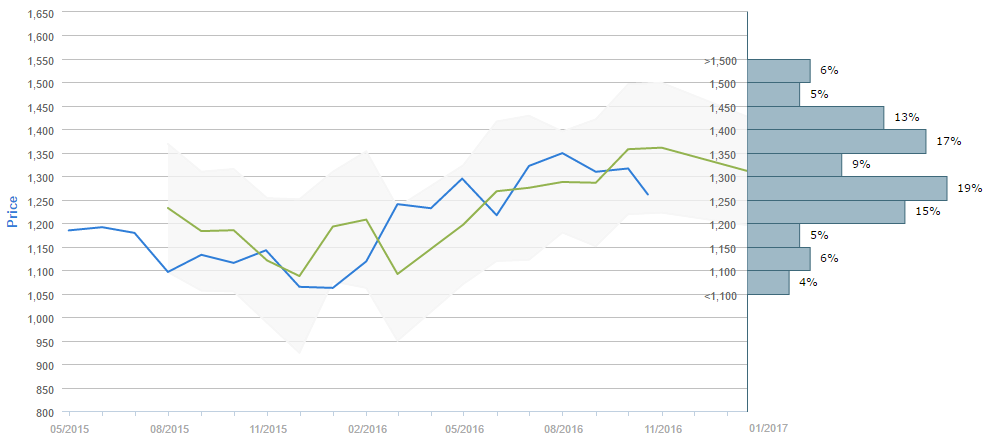990x437 pixels.
Task: Select the 01/2017 end date label
Action: click(768, 428)
